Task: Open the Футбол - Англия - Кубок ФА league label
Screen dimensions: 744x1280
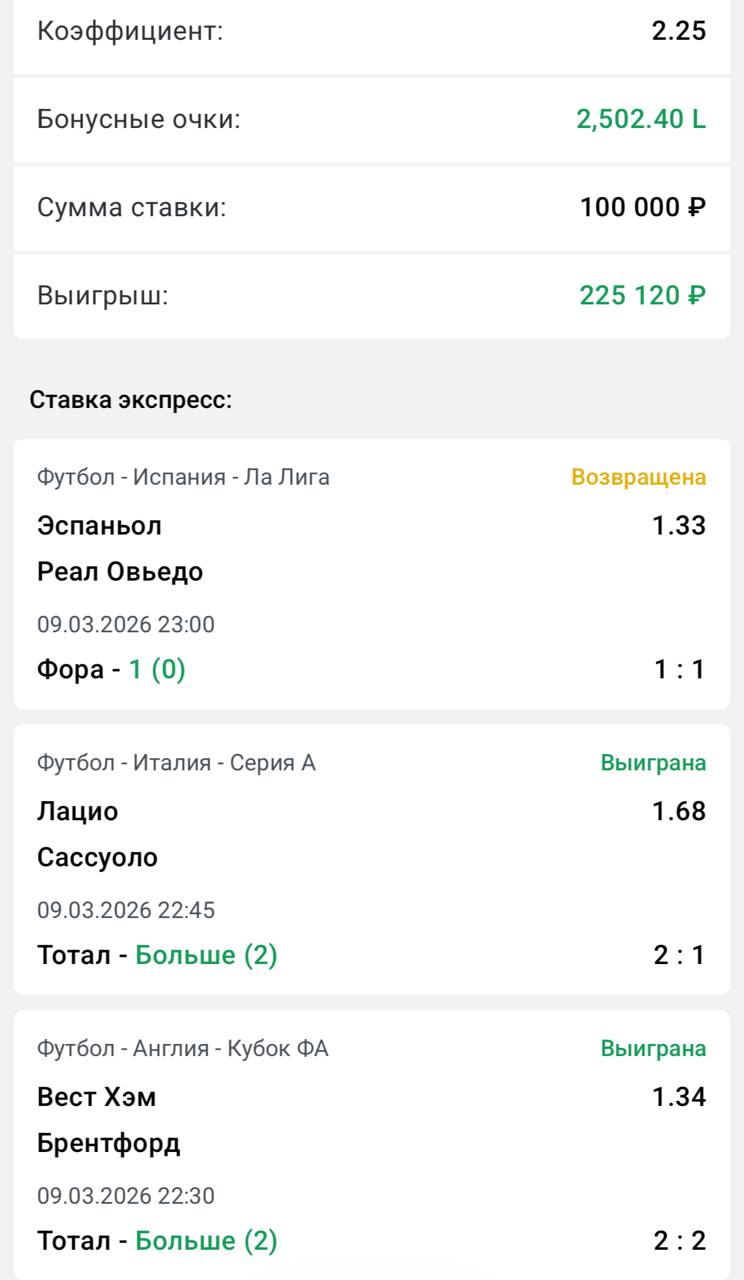Action: 182,1049
